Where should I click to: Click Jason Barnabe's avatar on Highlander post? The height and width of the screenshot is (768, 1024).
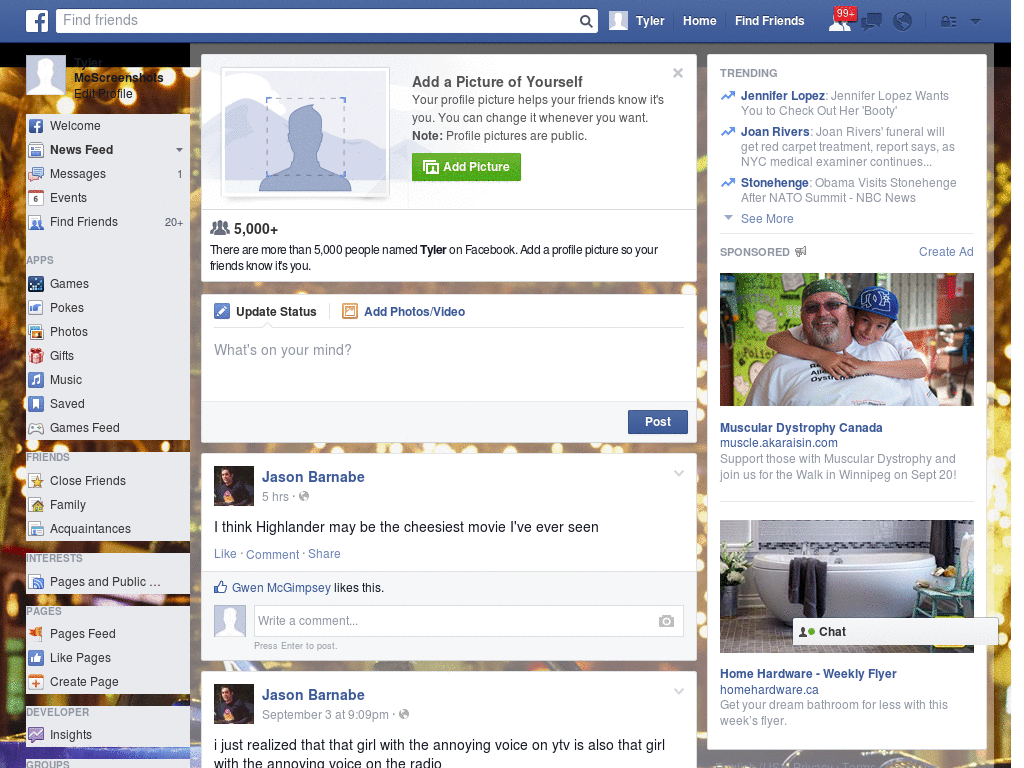pos(234,486)
